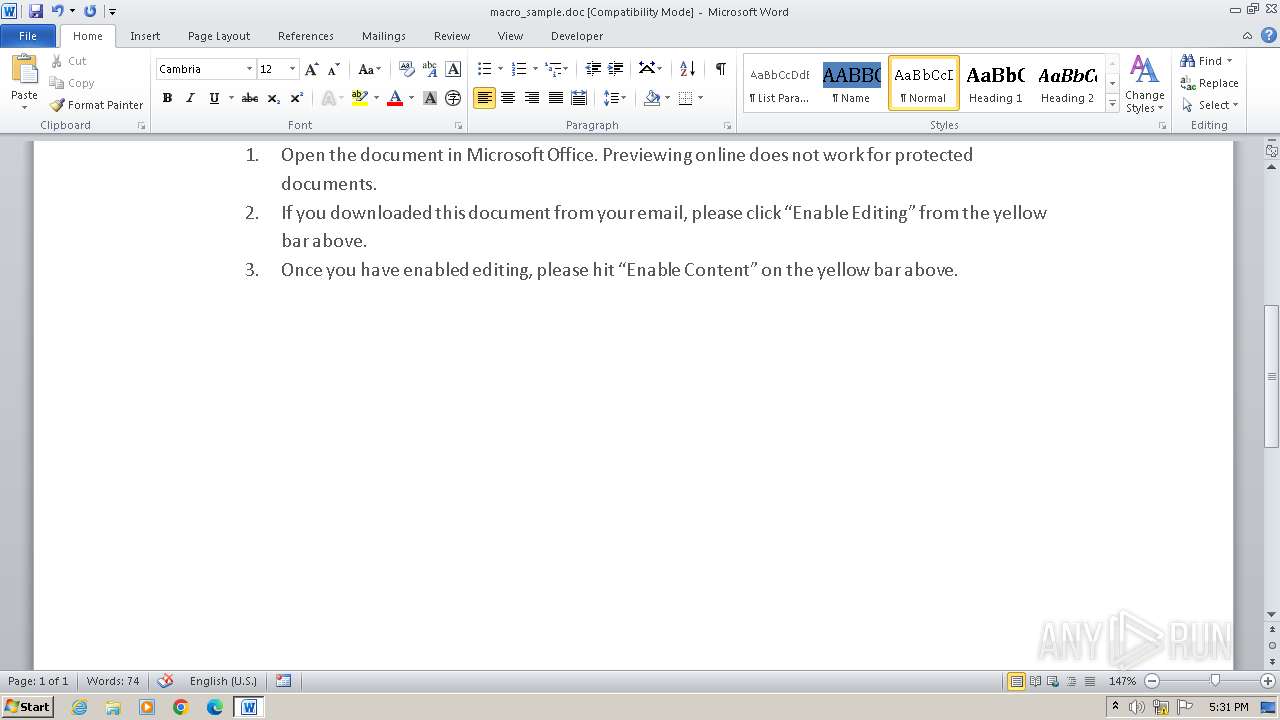Switch to the References tab
The image size is (1280, 720).
[x=306, y=36]
